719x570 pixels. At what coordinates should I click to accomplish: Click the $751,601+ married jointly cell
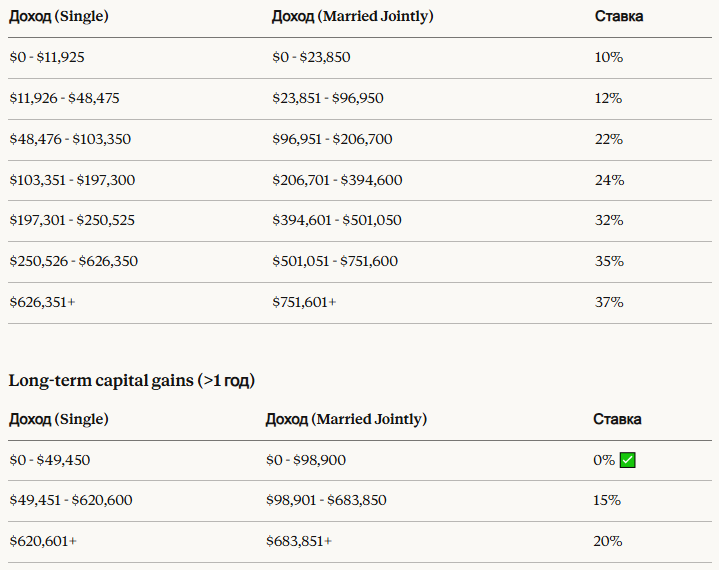coord(304,302)
